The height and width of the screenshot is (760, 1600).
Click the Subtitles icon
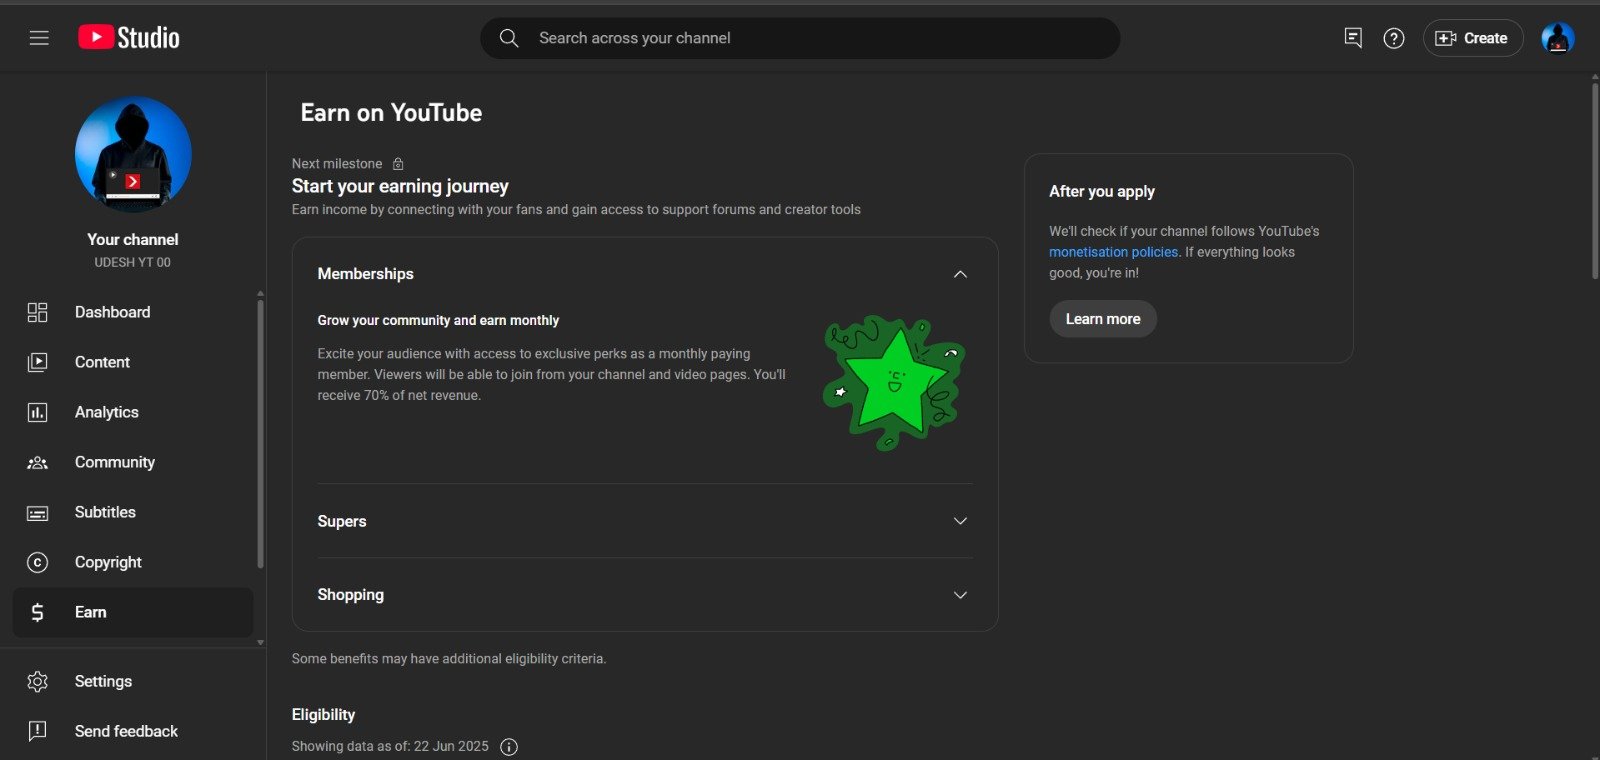(x=37, y=513)
